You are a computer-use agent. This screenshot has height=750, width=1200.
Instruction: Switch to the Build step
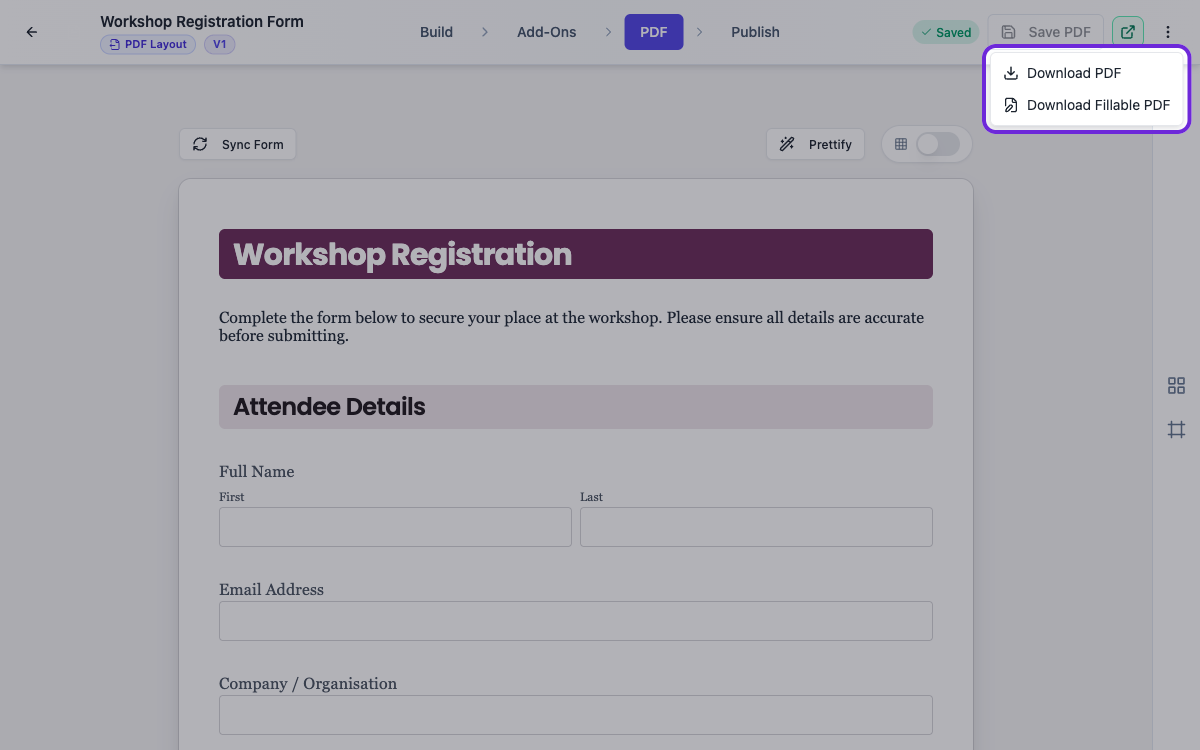point(436,32)
